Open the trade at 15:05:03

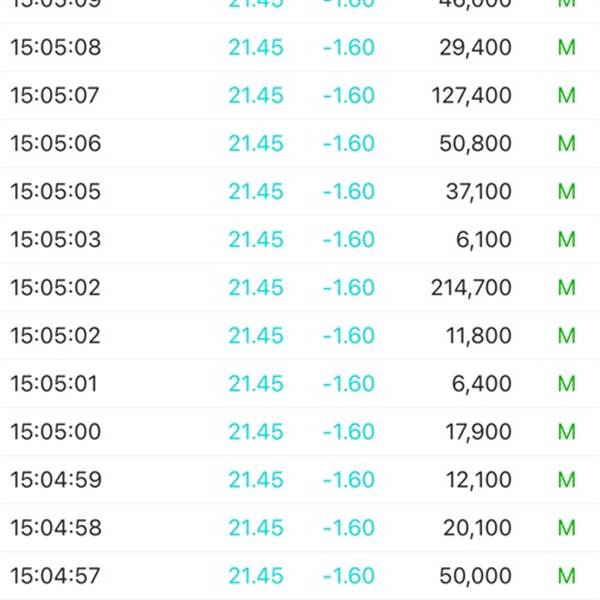[x=56, y=240]
